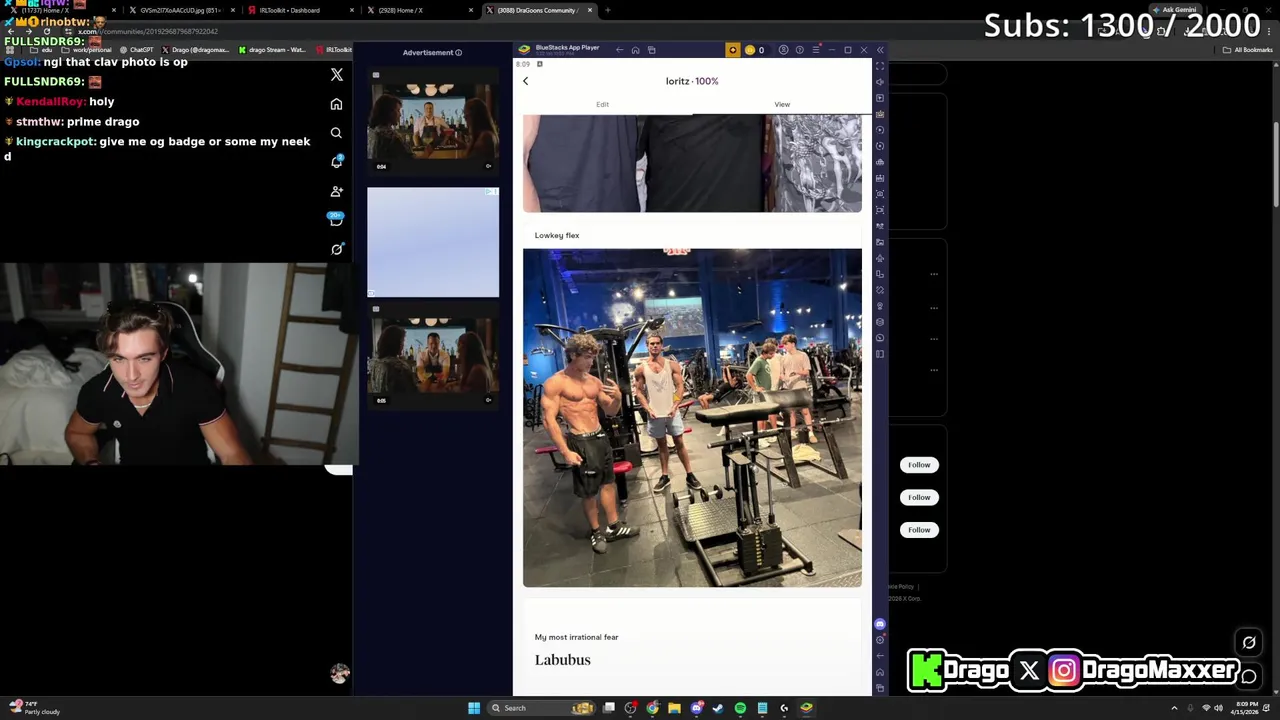The width and height of the screenshot is (1280, 720).
Task: Open the BlueStacks hamburger menu
Action: (x=815, y=50)
